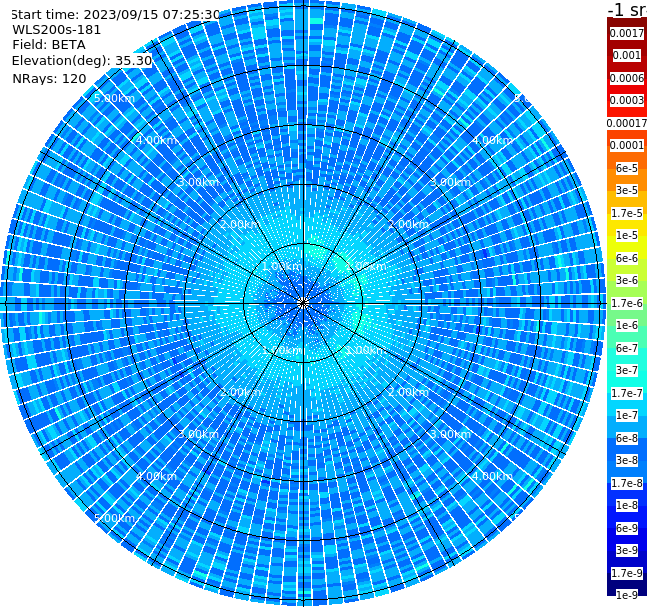Pick the 3e-8 color scale label
This screenshot has width=647, height=607.
click(627, 460)
